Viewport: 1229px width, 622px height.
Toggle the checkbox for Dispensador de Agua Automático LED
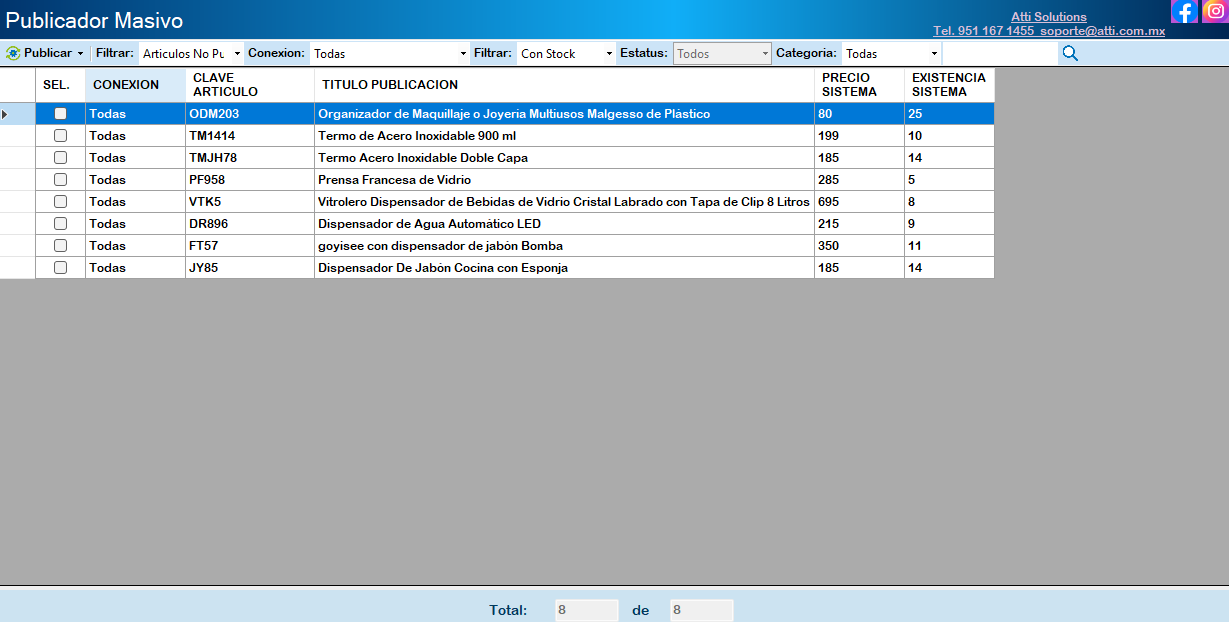click(60, 224)
